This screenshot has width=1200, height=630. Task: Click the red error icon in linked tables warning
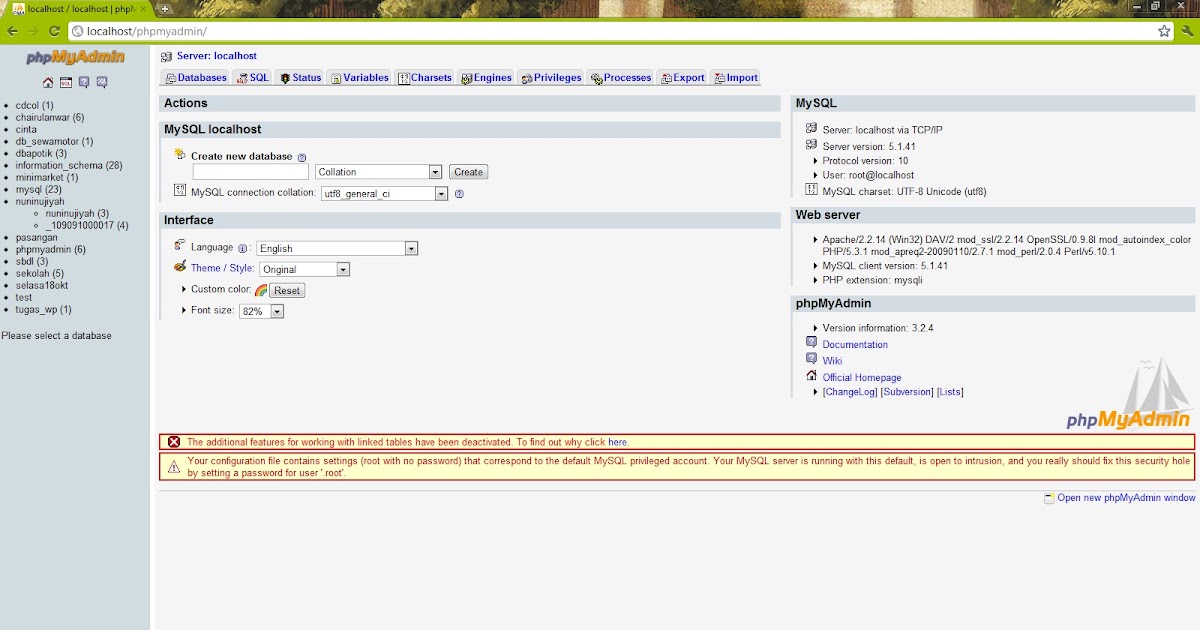pos(174,442)
